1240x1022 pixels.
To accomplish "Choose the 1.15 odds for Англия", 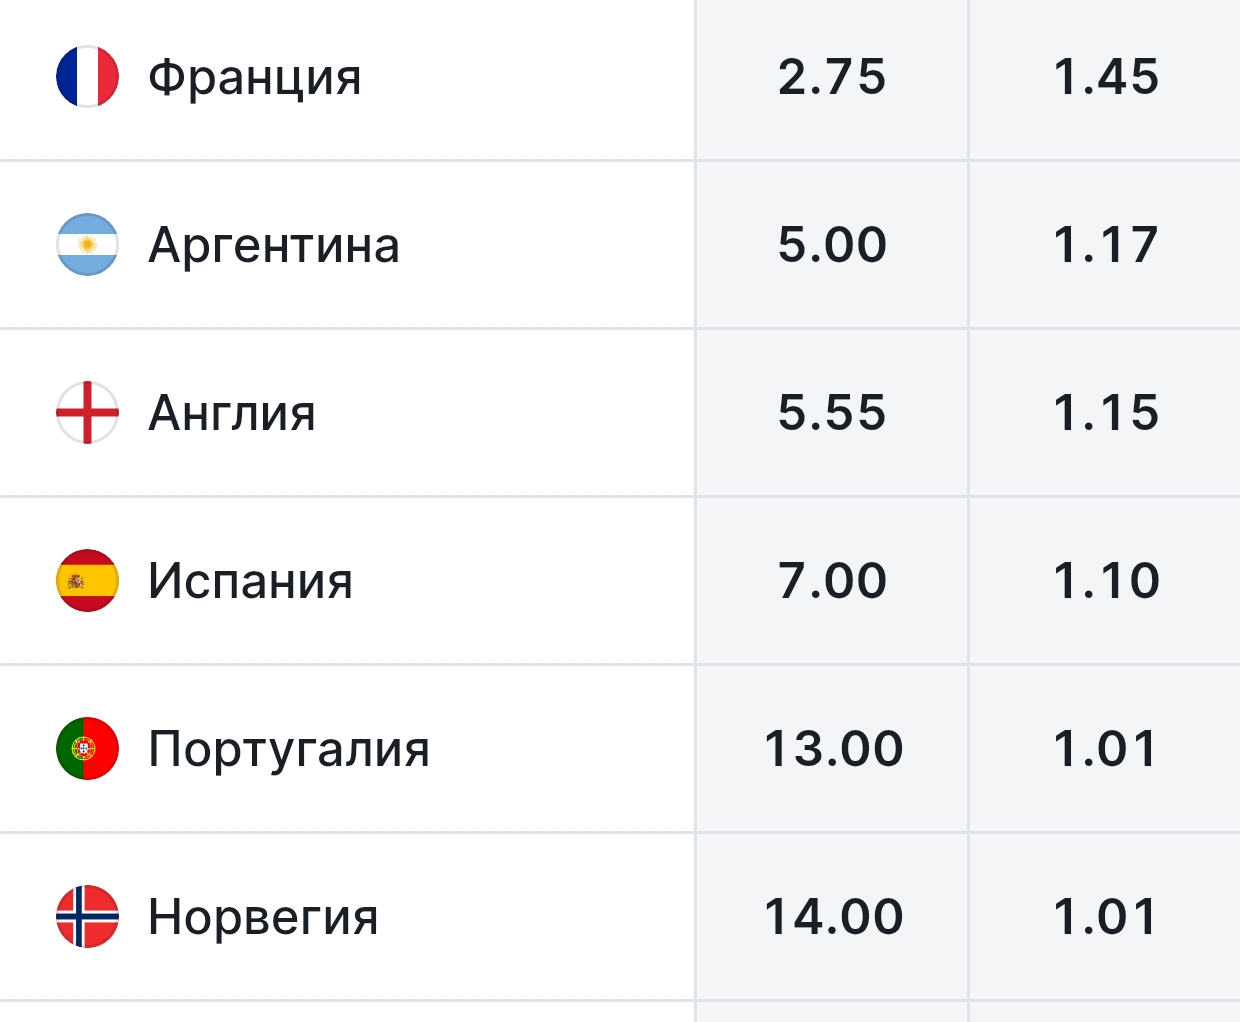I will point(1105,413).
